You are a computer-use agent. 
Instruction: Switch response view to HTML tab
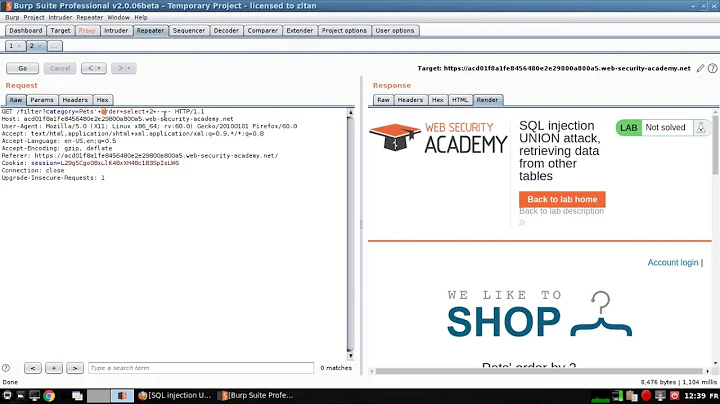click(460, 100)
